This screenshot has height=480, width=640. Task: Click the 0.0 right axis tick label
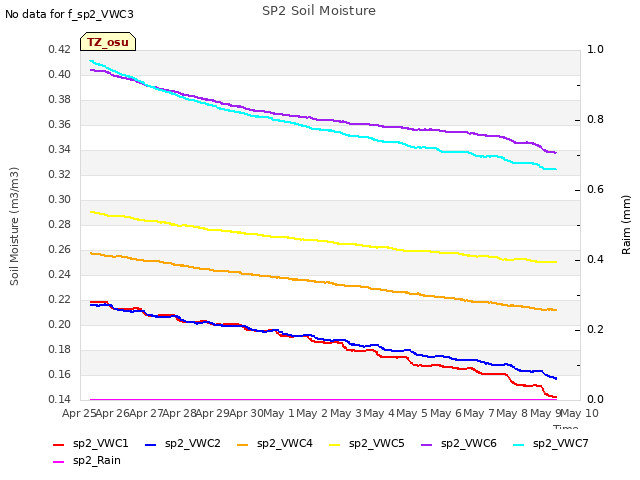point(595,400)
